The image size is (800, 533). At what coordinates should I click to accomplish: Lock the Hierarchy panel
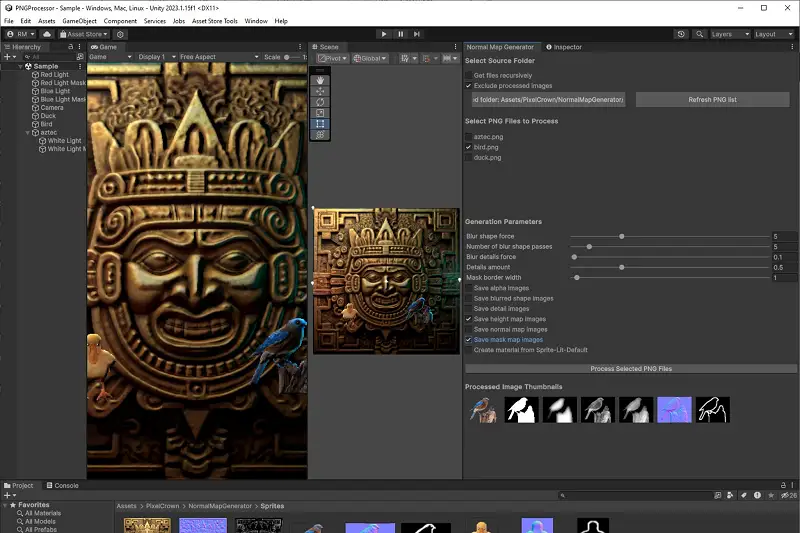70,46
